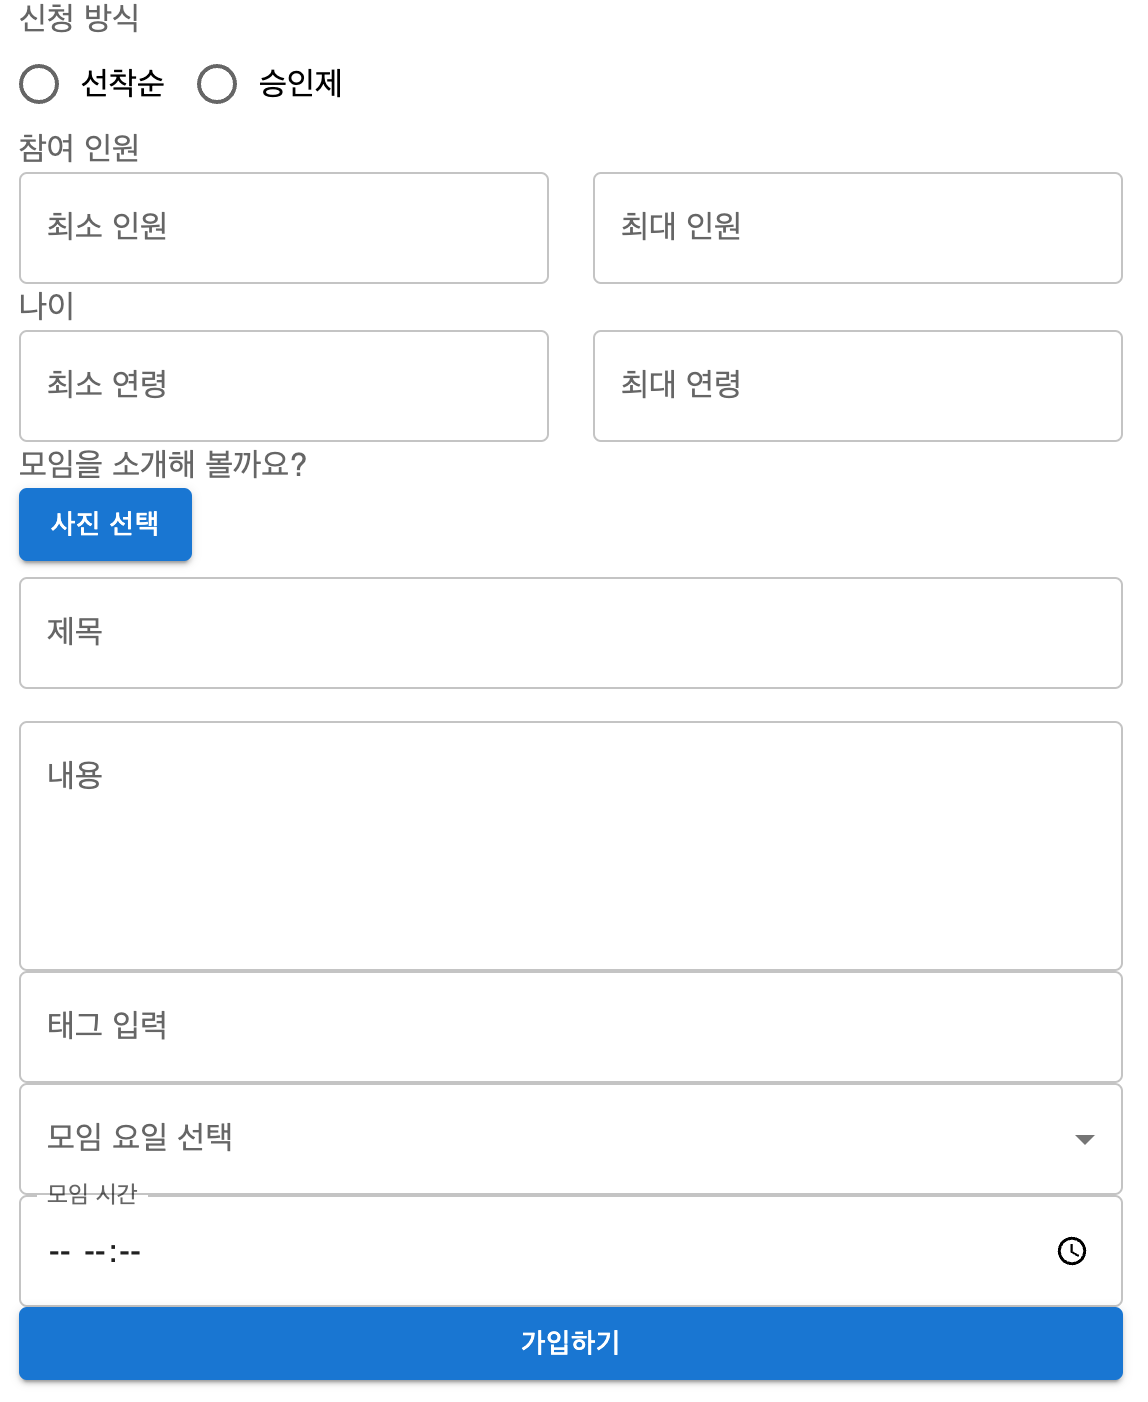This screenshot has width=1148, height=1402.
Task: Click the 사진 선택 button
Action: point(105,524)
